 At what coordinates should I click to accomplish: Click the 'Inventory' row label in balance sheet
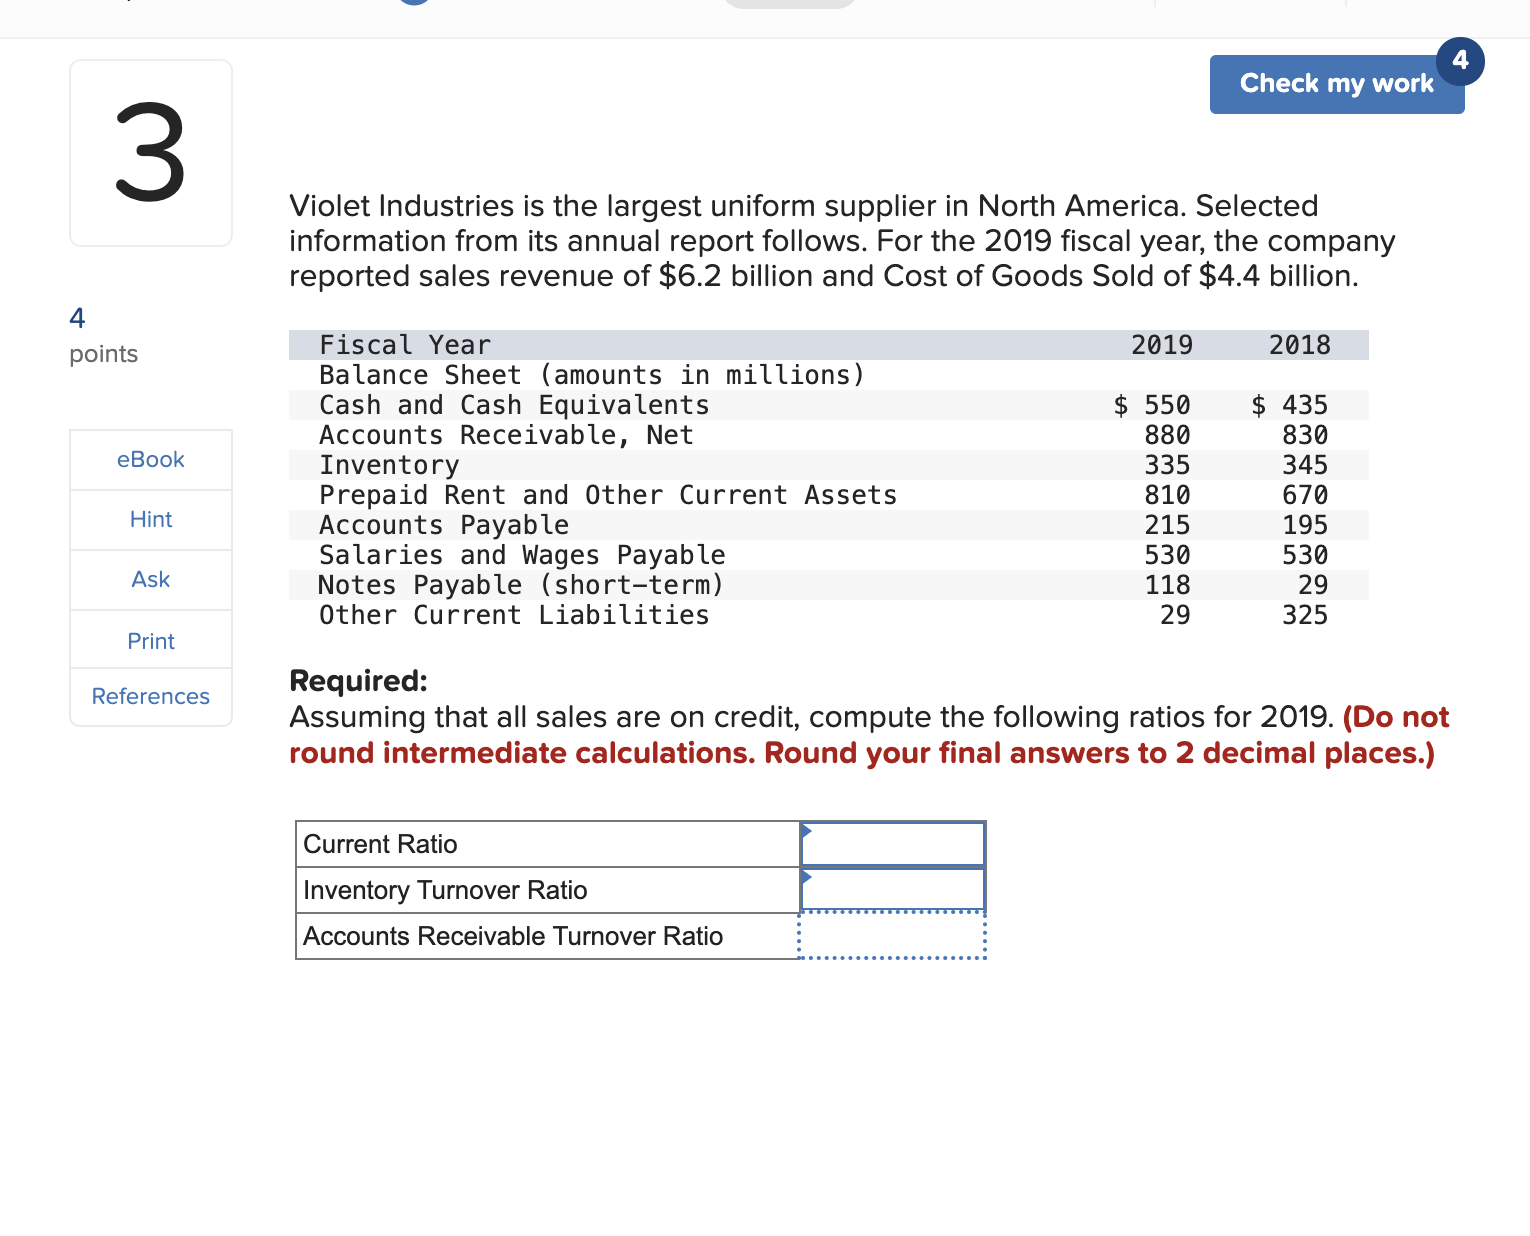[389, 465]
